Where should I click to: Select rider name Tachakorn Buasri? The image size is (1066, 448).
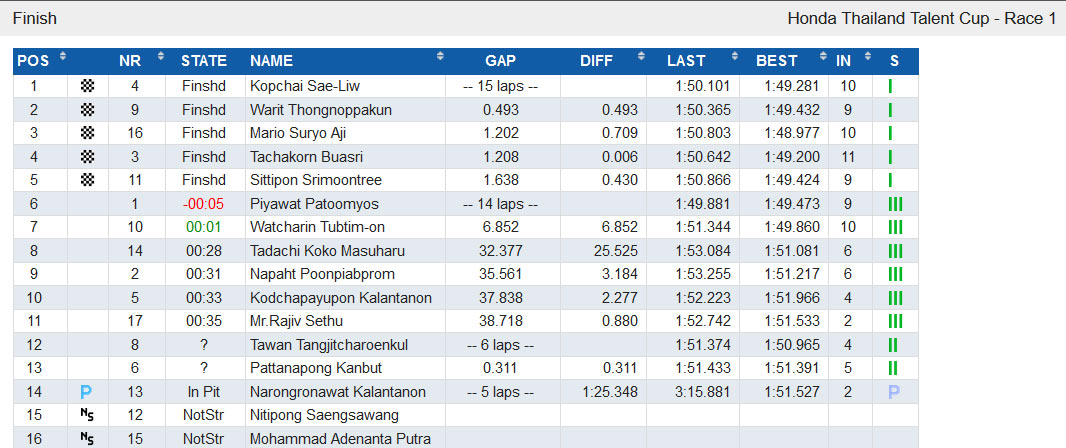click(306, 157)
